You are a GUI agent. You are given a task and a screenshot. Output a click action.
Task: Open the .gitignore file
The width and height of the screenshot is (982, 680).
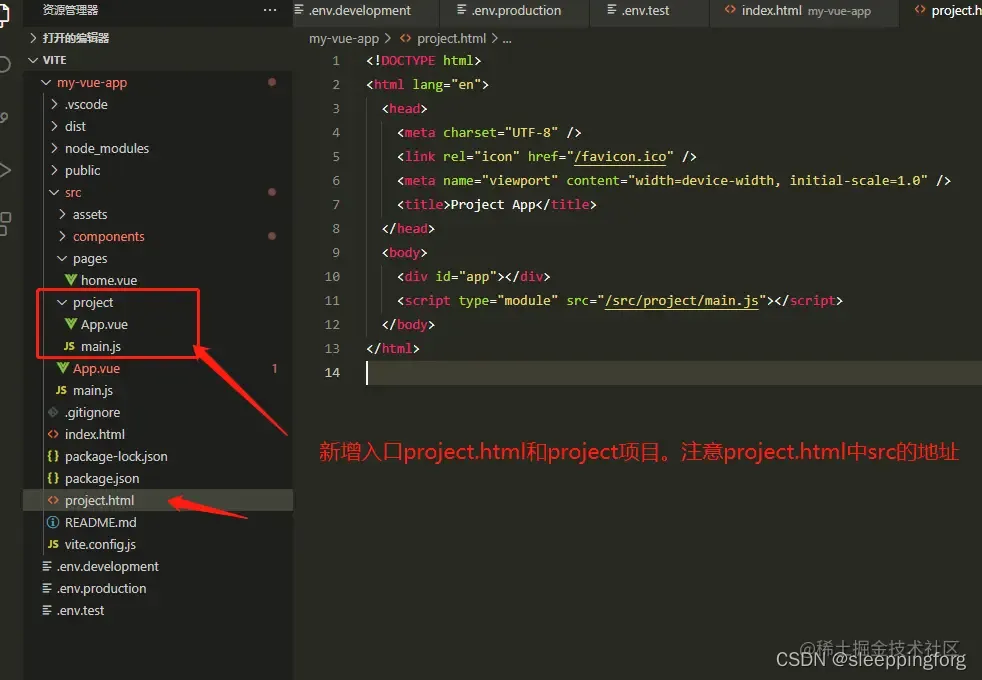(92, 412)
